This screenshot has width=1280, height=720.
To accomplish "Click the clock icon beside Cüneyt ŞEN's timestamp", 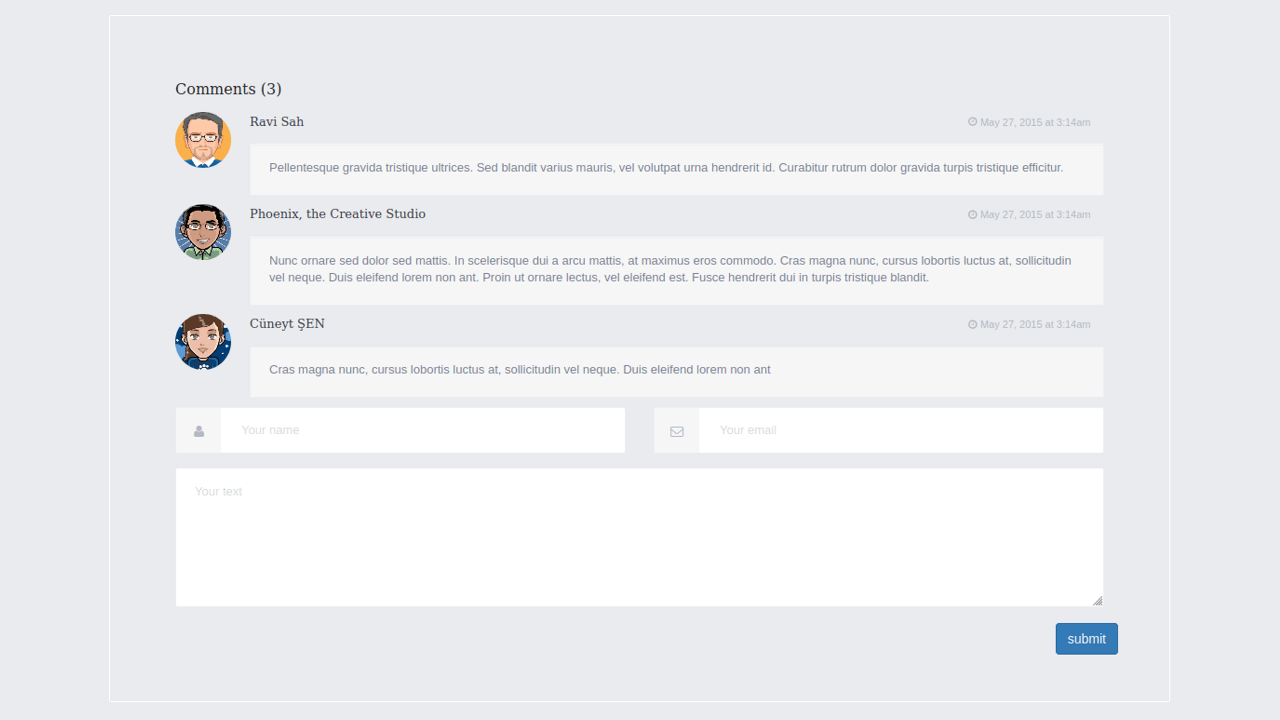I will tap(971, 324).
